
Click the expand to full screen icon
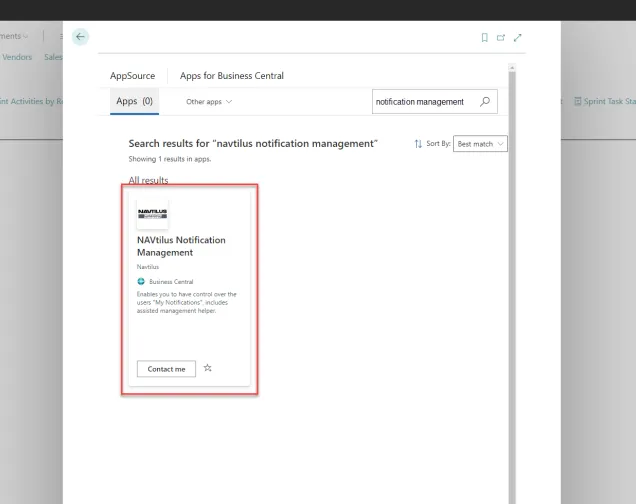click(x=518, y=38)
